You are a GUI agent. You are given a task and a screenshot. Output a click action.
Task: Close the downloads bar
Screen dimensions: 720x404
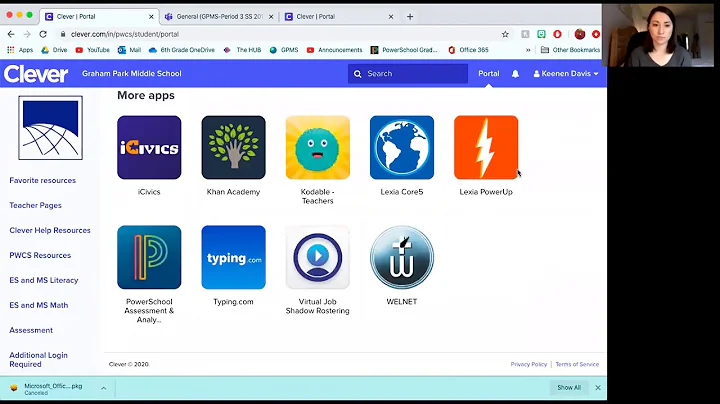point(598,387)
